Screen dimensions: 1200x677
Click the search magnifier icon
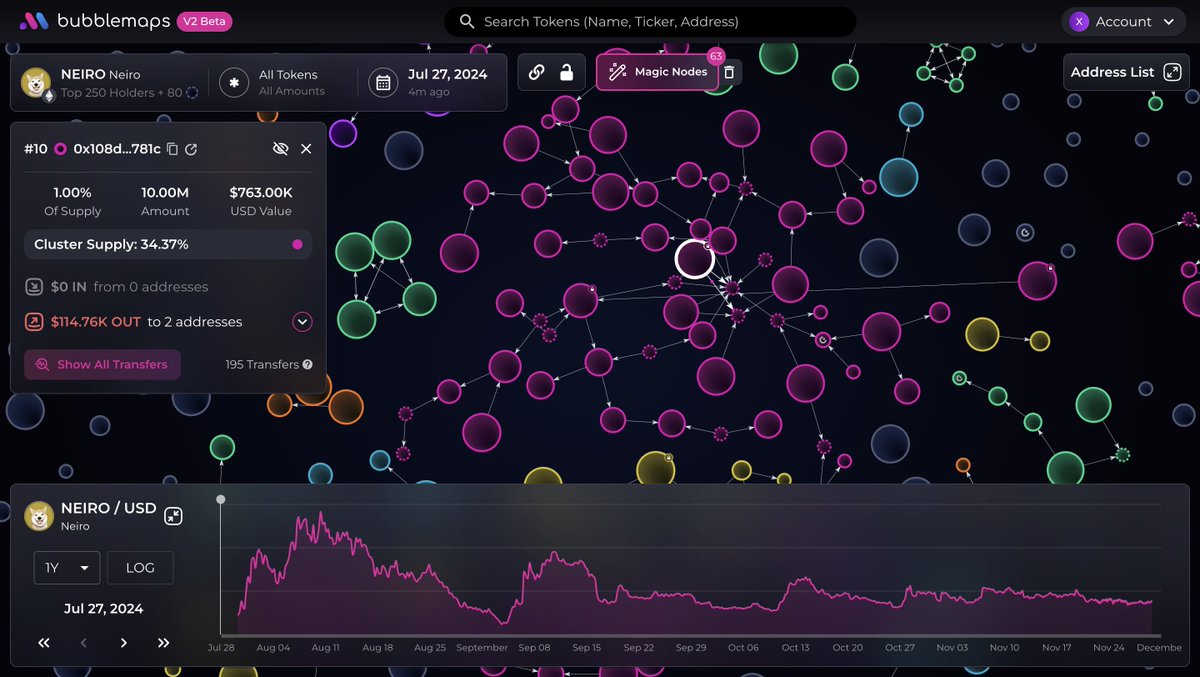pos(466,21)
